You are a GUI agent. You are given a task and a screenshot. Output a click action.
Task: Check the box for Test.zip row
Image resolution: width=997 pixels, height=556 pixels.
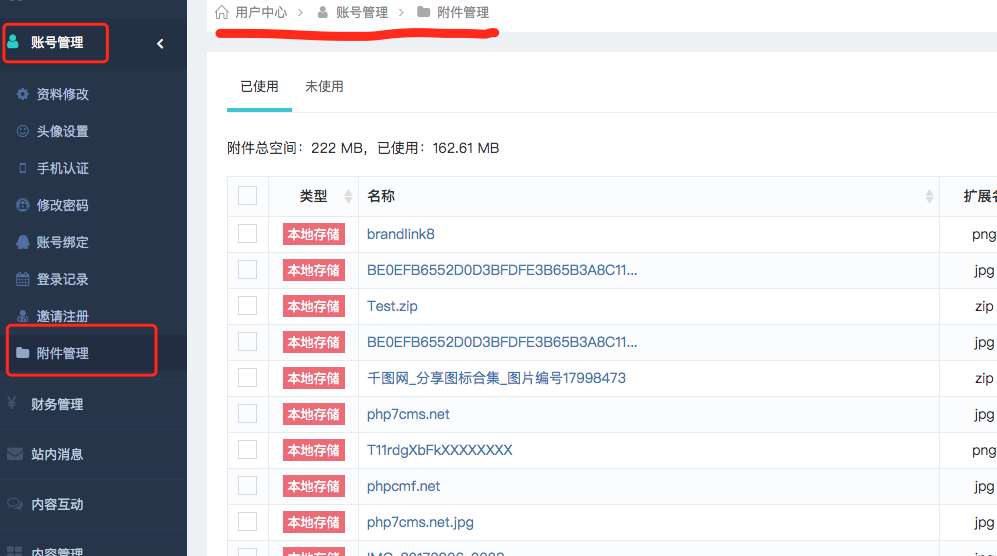click(x=247, y=305)
